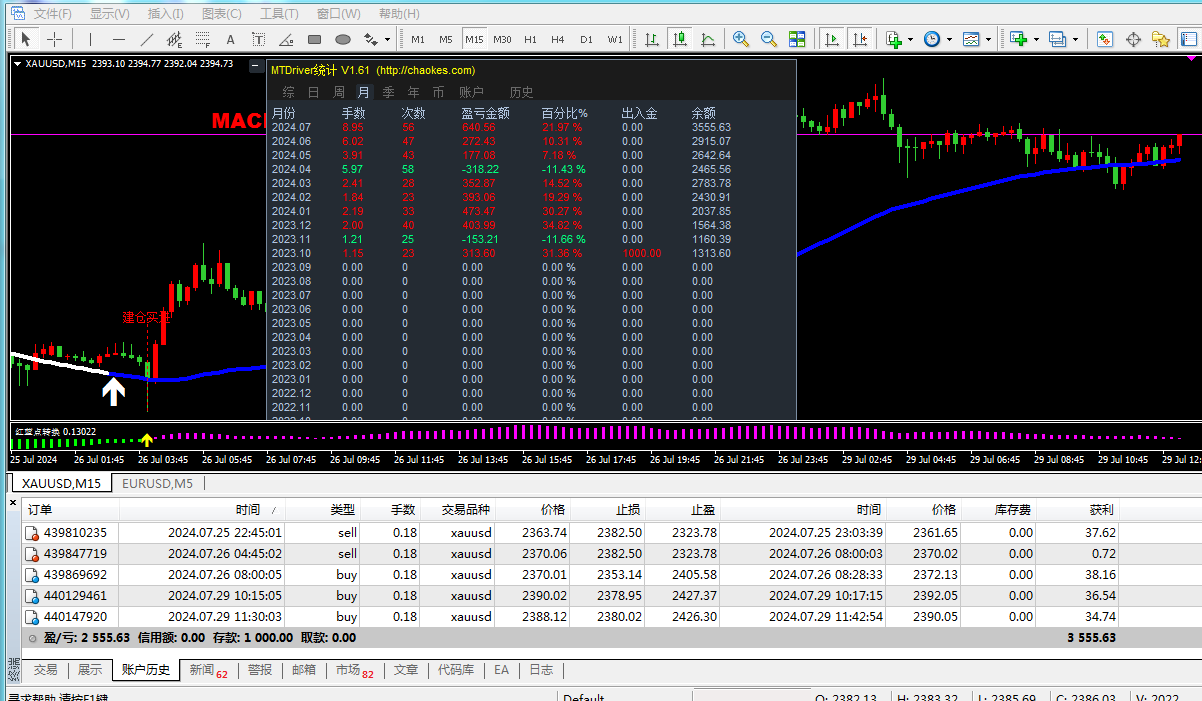Viewport: 1202px width, 701px height.
Task: Open the 市场 terminal tab
Action: click(x=353, y=670)
